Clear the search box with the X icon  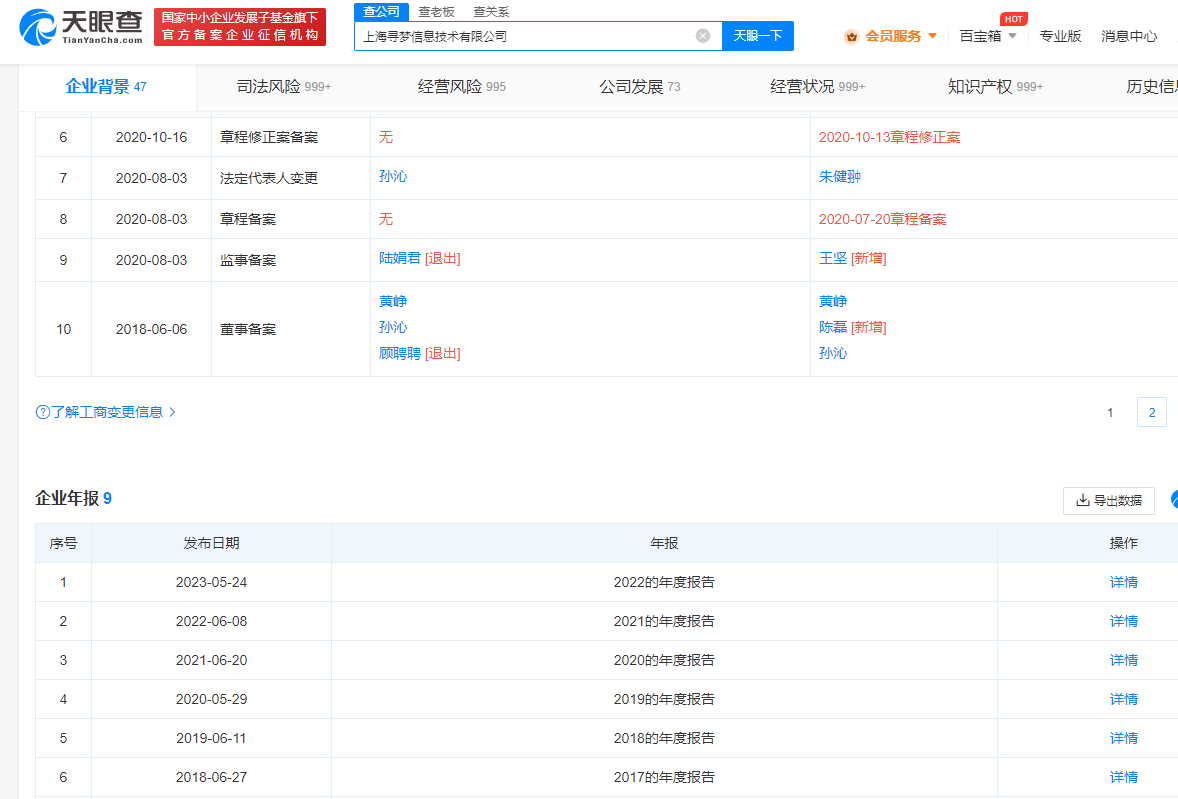703,36
